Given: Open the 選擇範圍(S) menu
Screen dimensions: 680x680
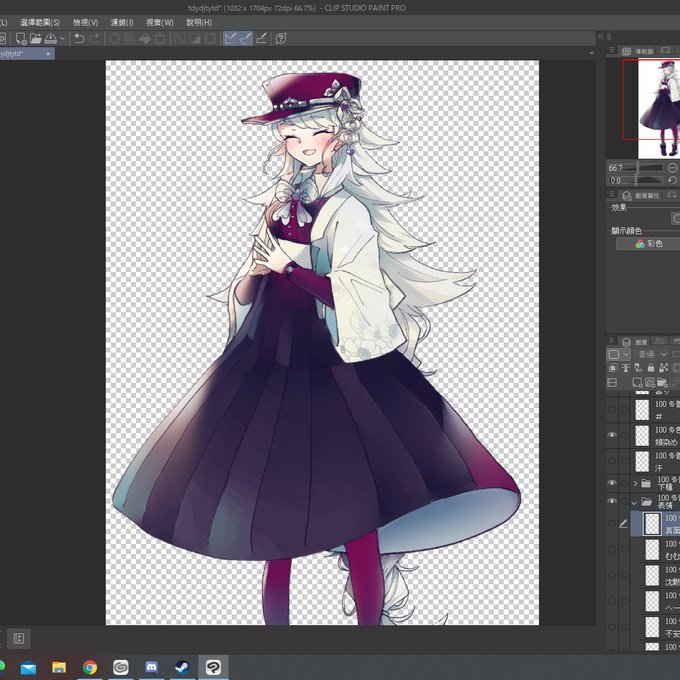Looking at the screenshot, I should (40, 23).
